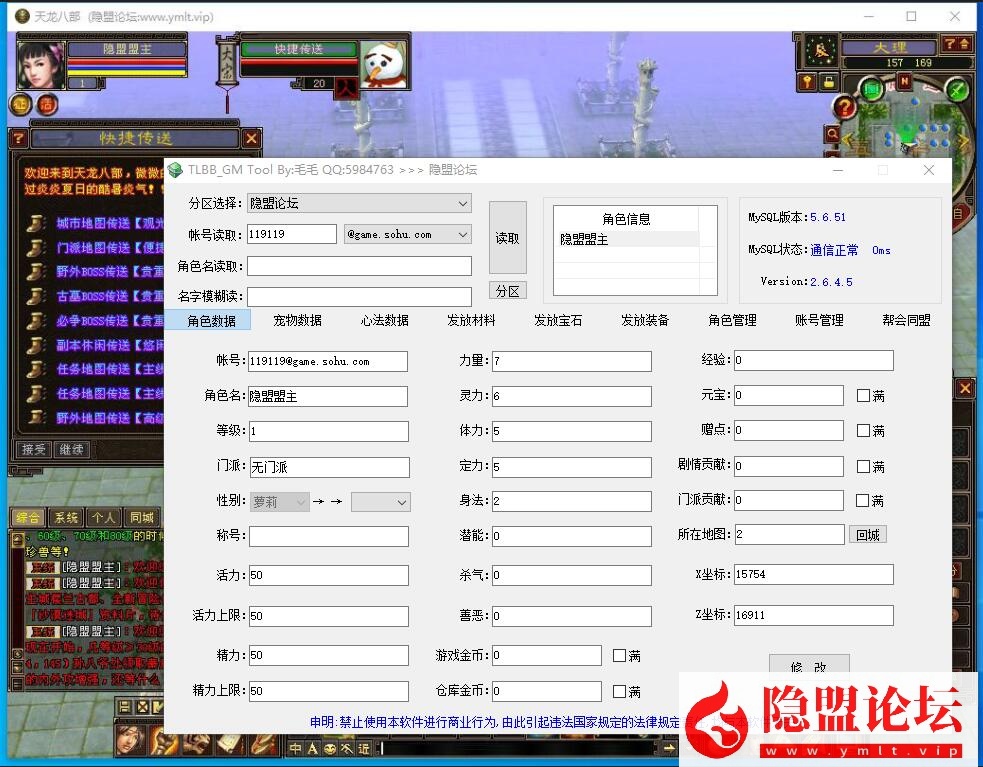Toggle 门派贡献 满 checkbox

pyautogui.click(x=863, y=500)
